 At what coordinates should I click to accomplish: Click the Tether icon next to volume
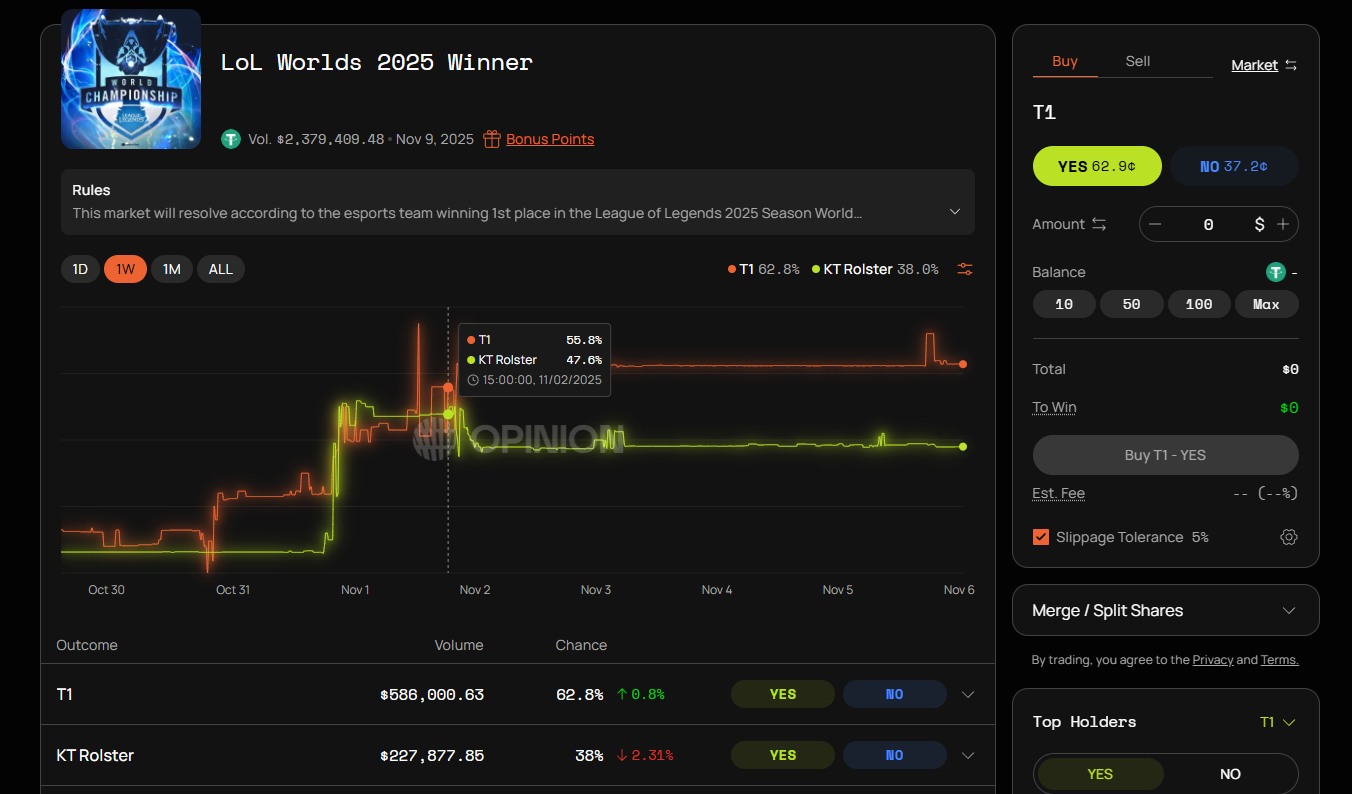click(231, 139)
